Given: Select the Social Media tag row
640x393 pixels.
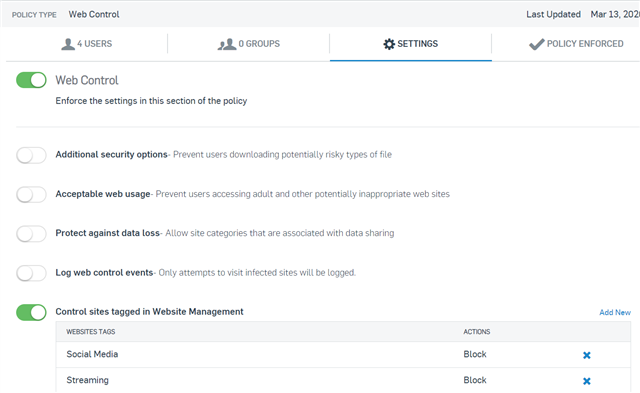Looking at the screenshot, I should 343,355.
